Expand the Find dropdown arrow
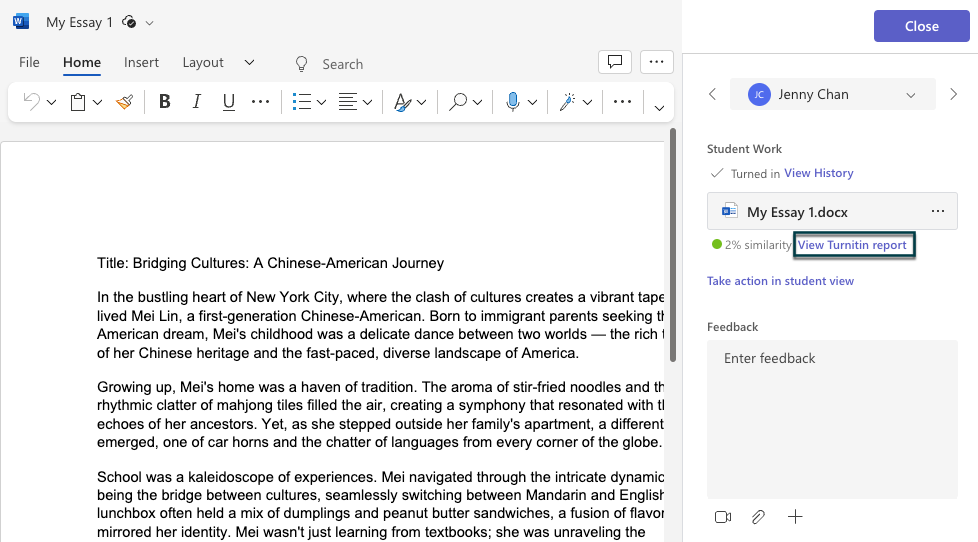The height and width of the screenshot is (542, 978). click(x=477, y=102)
